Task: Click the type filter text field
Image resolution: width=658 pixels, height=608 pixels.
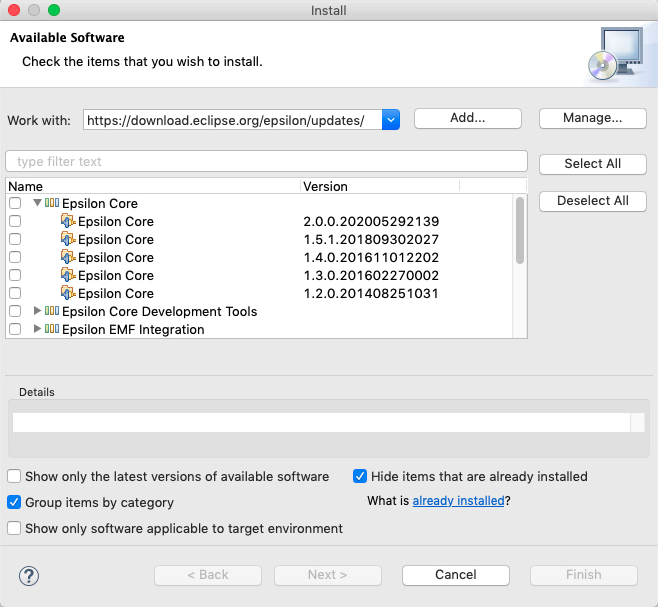Action: pyautogui.click(x=266, y=162)
